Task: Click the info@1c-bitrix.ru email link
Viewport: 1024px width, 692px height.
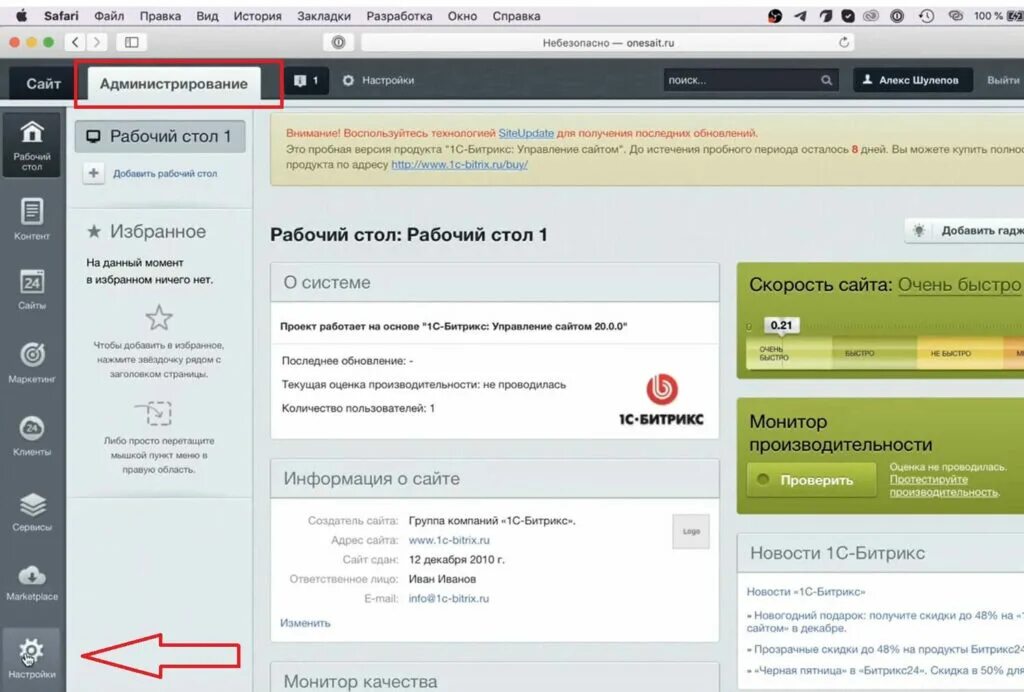Action: click(x=449, y=598)
